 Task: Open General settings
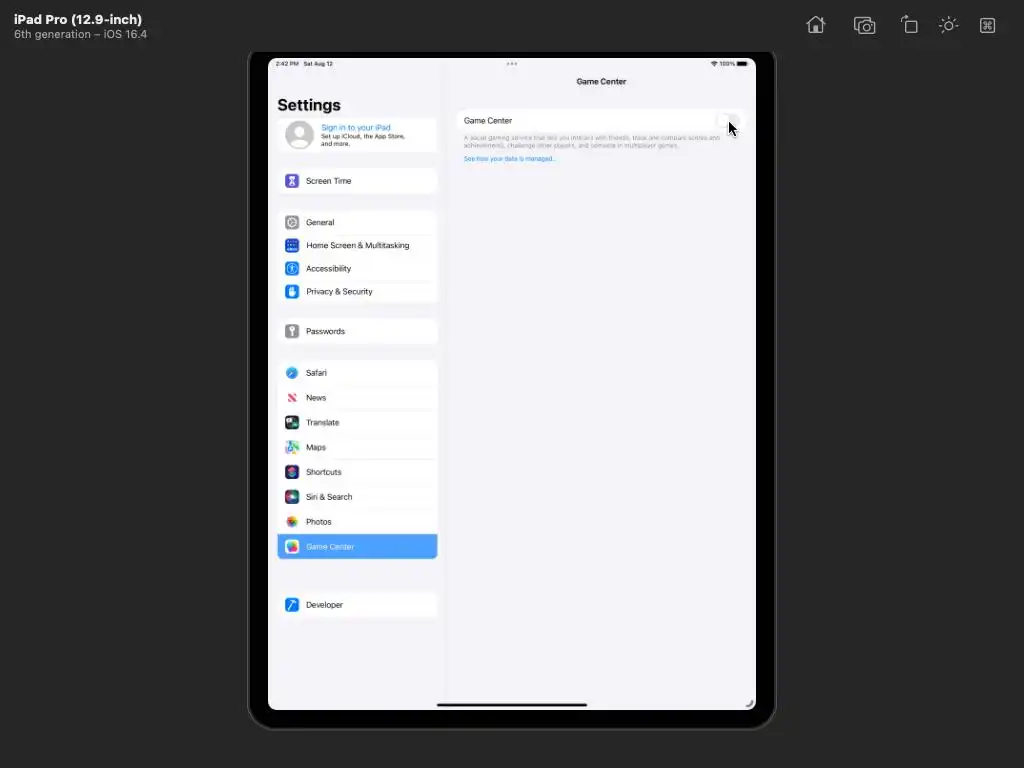357,222
